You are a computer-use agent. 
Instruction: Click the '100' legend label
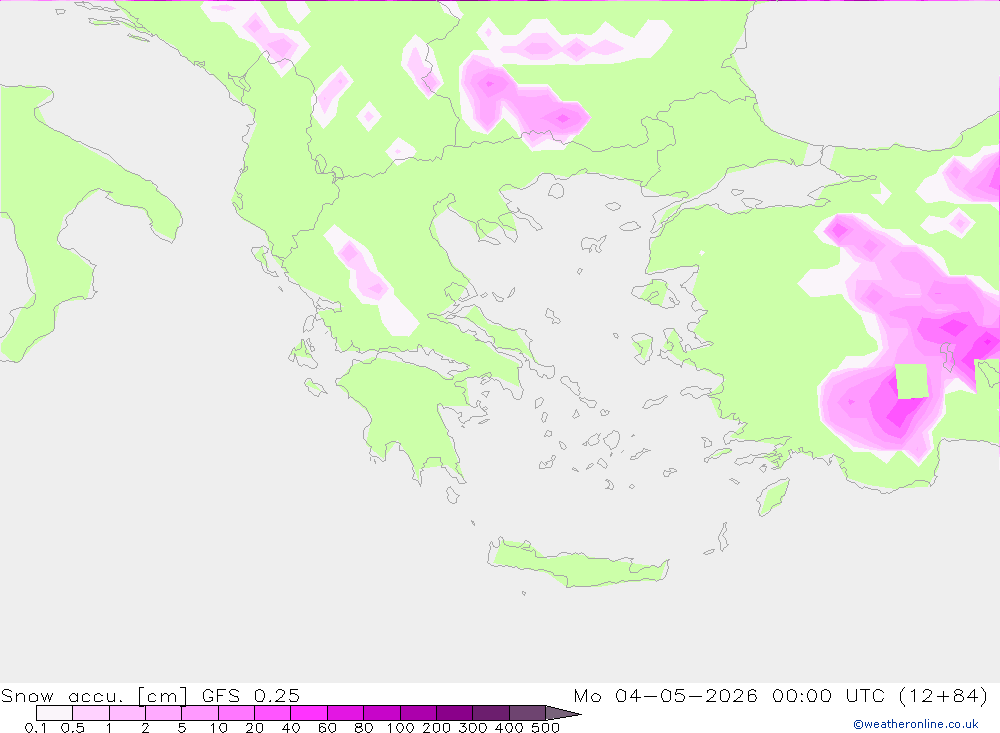[401, 727]
